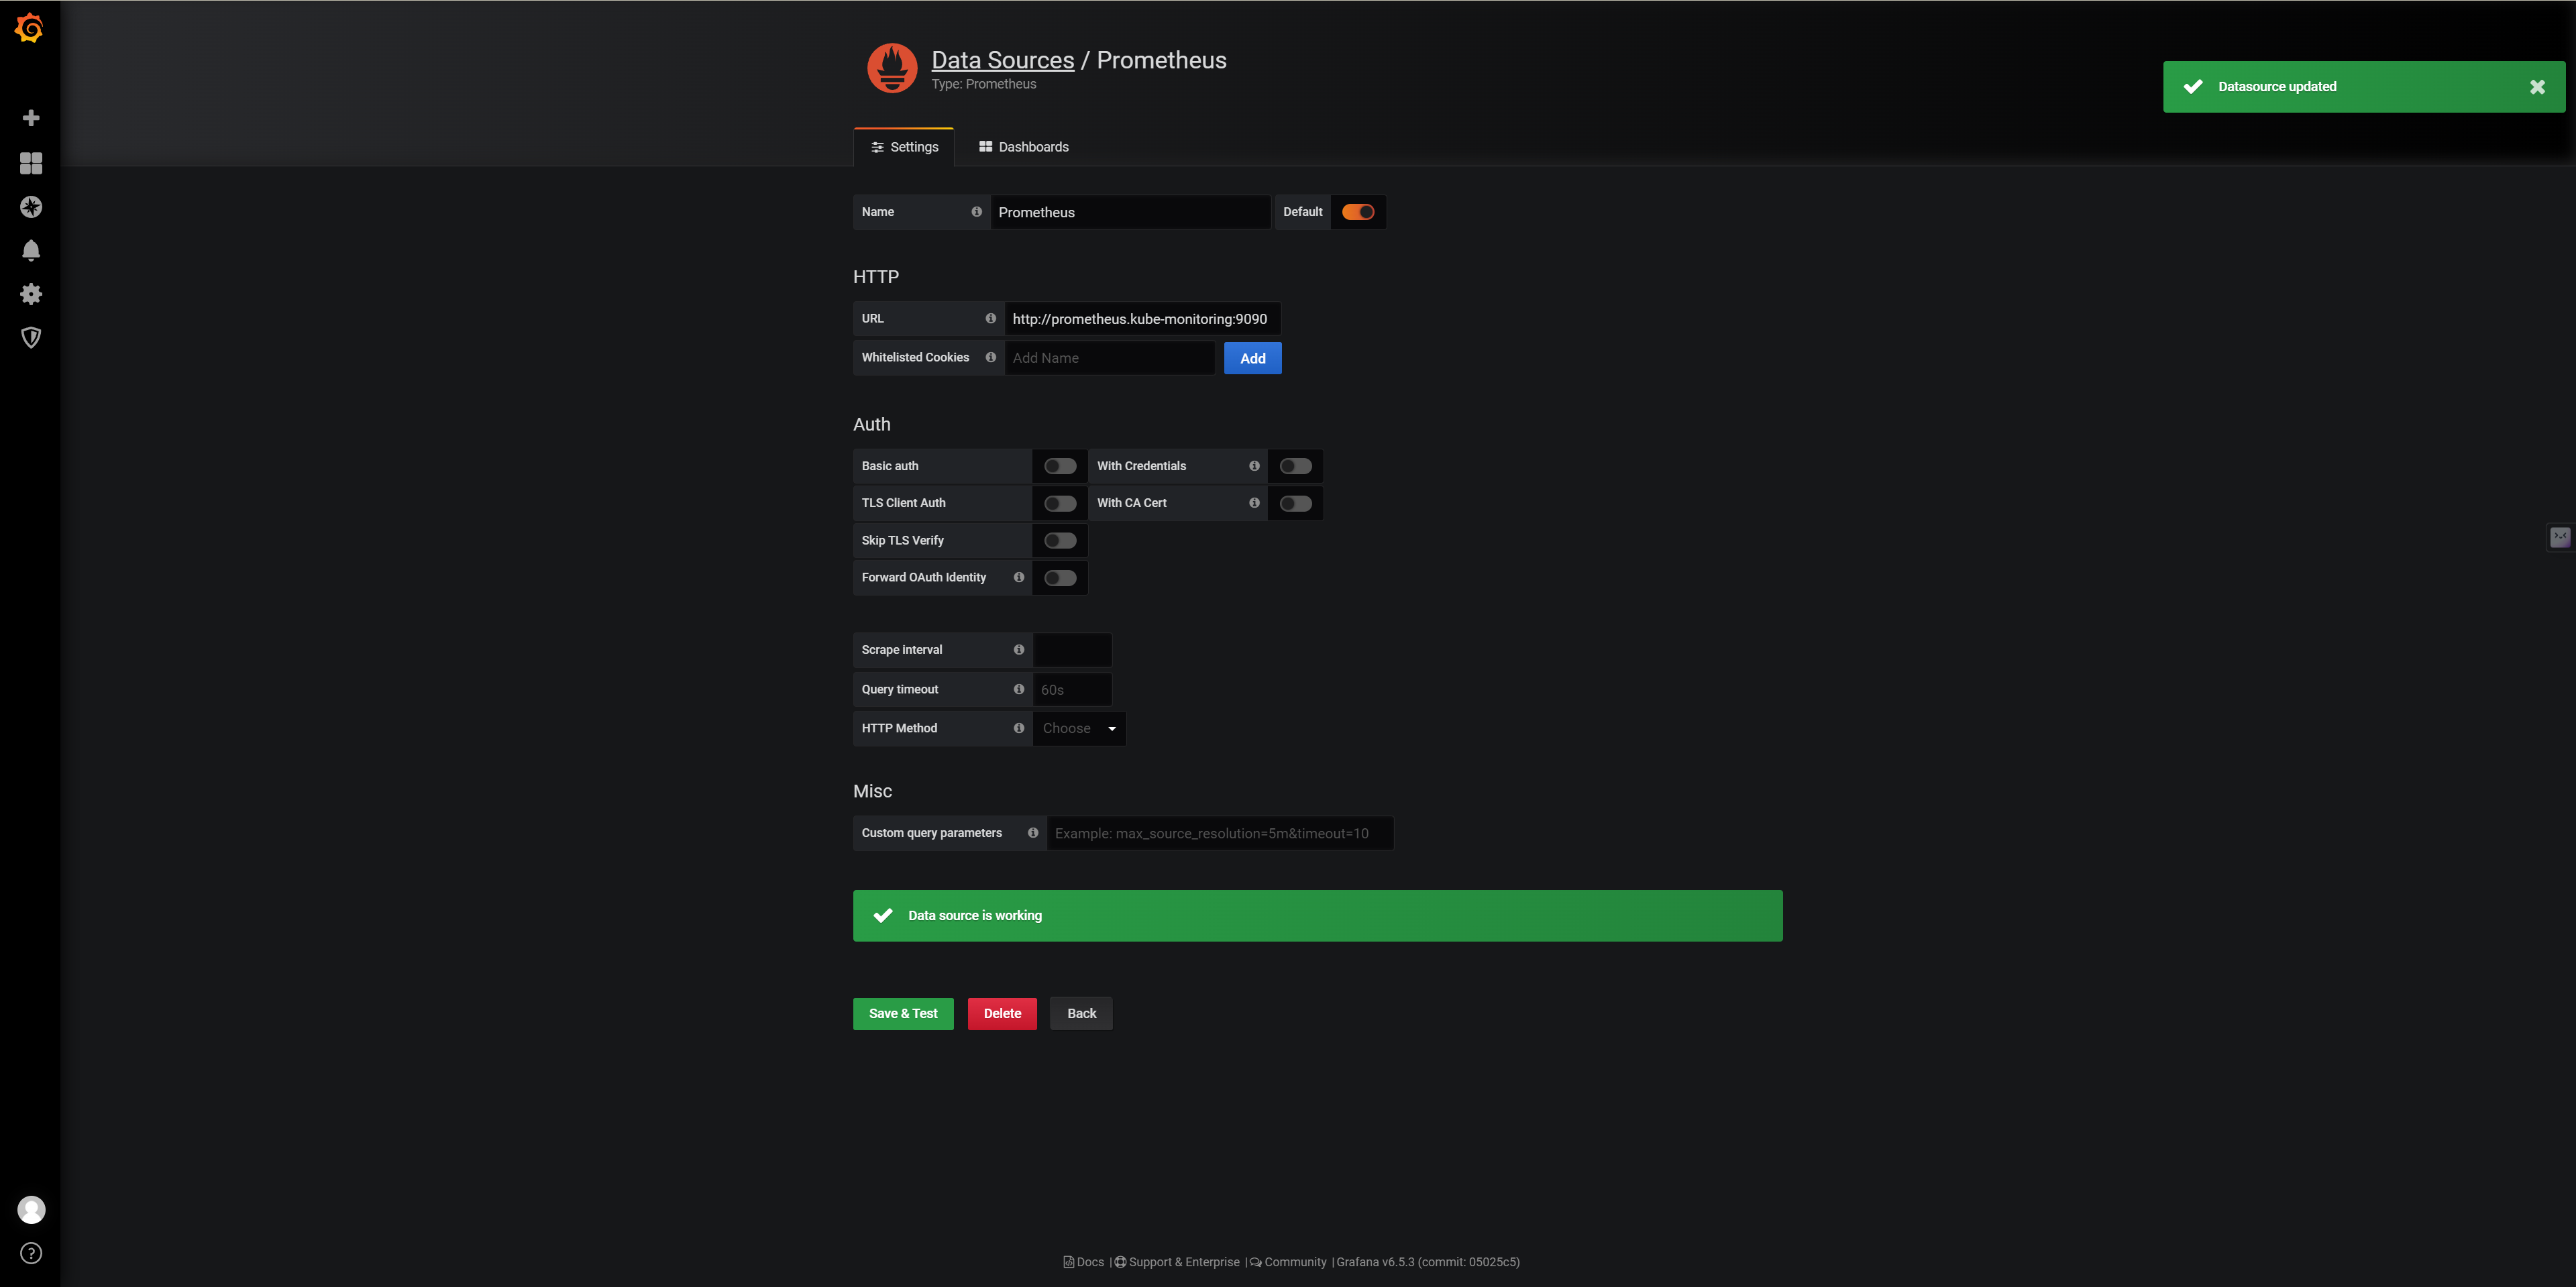Enable the With CA Cert toggle
Image resolution: width=2576 pixels, height=1287 pixels.
(1295, 503)
